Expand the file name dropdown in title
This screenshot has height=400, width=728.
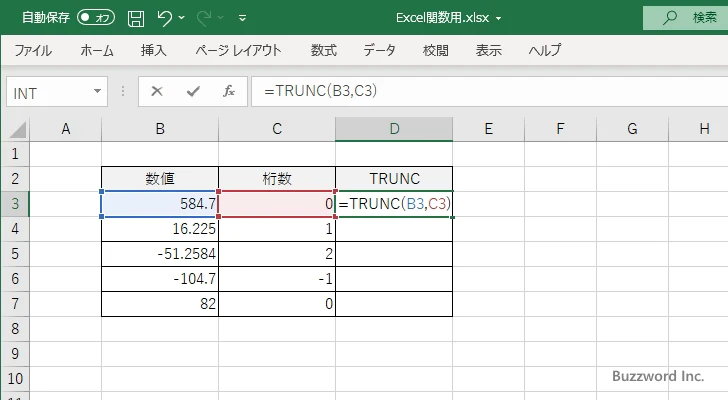(499, 18)
